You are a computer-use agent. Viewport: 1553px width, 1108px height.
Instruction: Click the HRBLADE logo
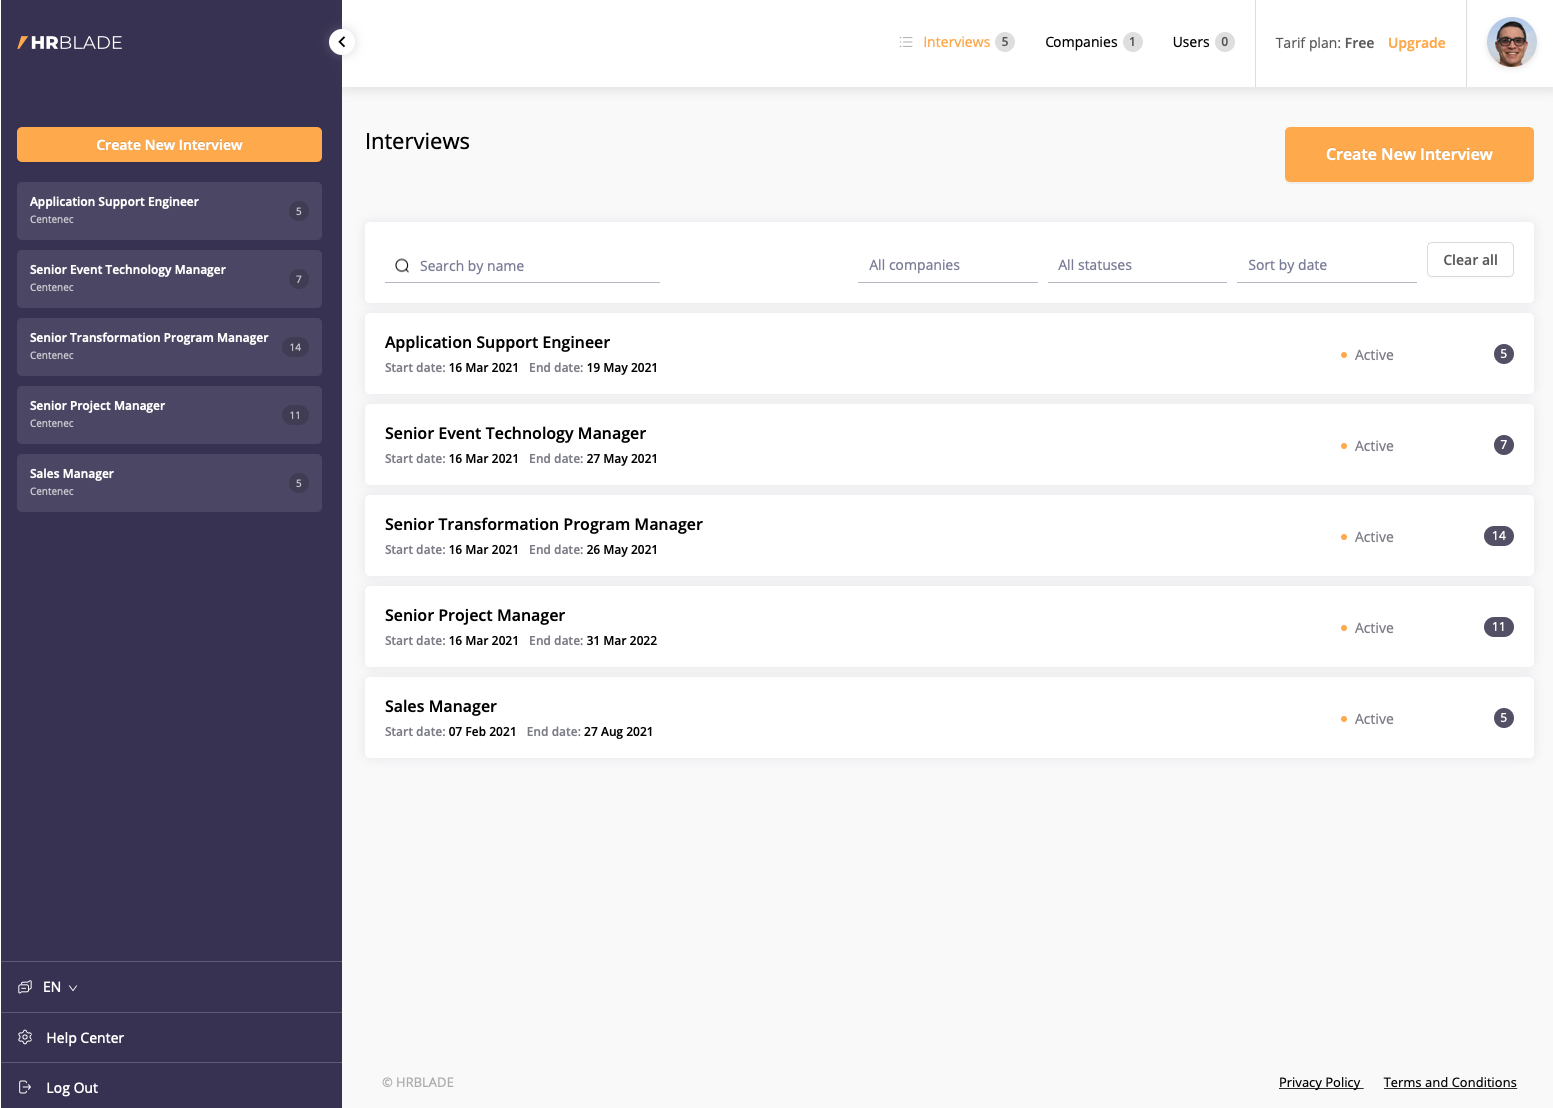tap(70, 43)
